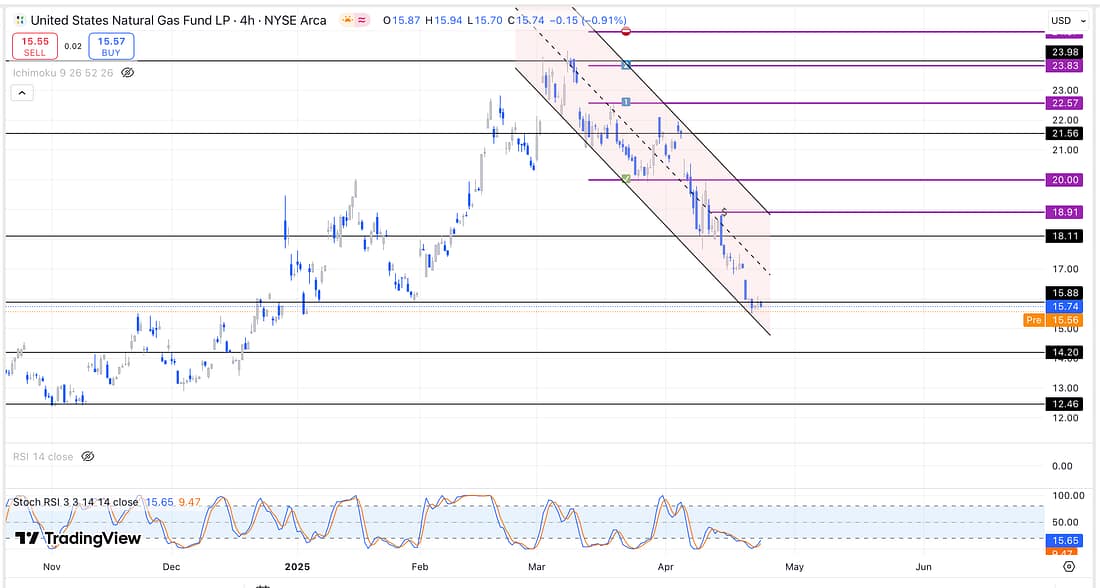
Task: Select the Stoch RSI indicator legend
Action: [75, 502]
